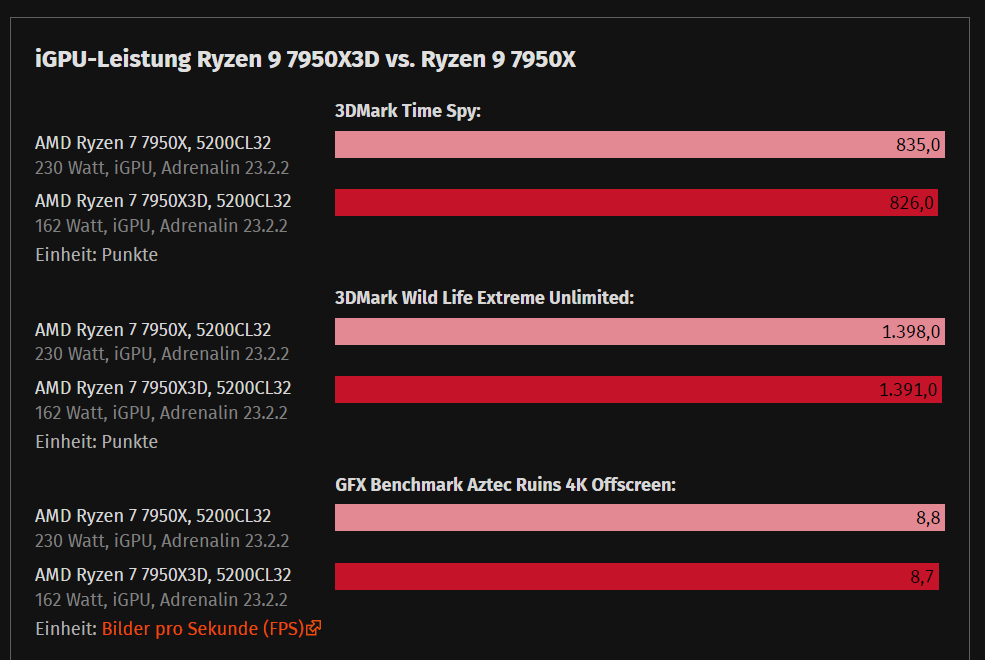Select the 7950X label under Time Spy
985x660 pixels.
tap(153, 143)
